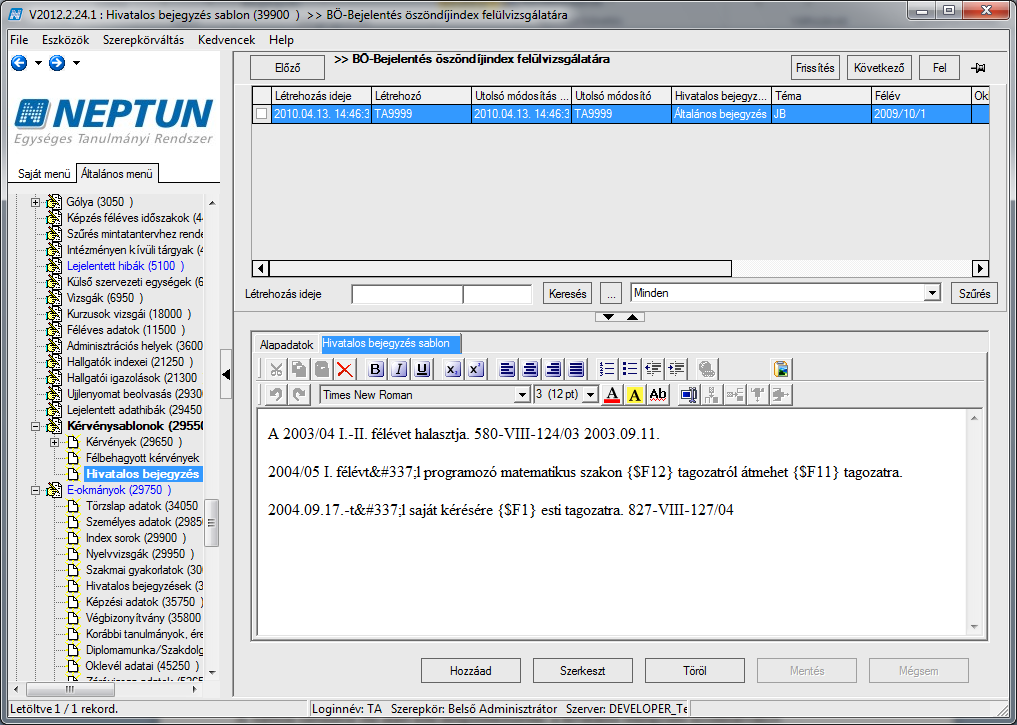Insert a bulleted list
The width and height of the screenshot is (1017, 725).
tap(630, 370)
